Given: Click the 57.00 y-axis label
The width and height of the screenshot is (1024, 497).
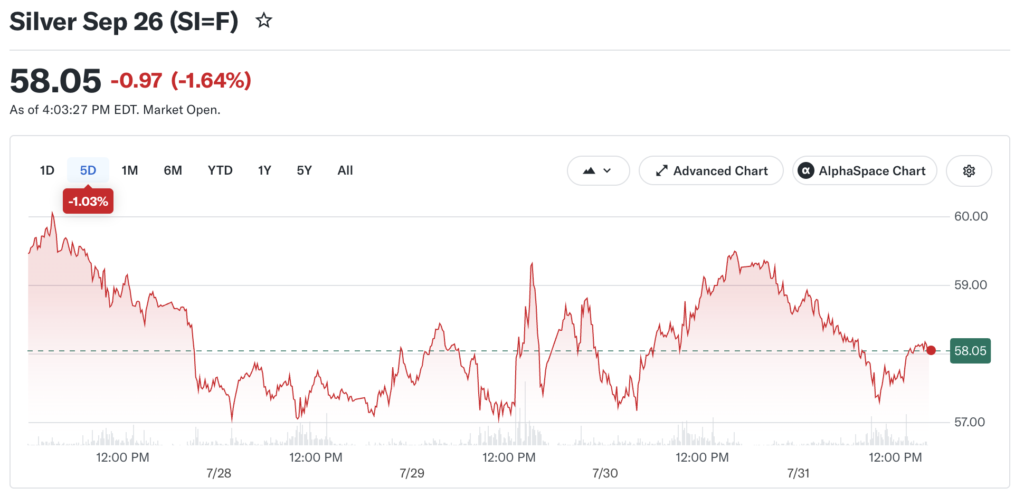Looking at the screenshot, I should [x=970, y=422].
